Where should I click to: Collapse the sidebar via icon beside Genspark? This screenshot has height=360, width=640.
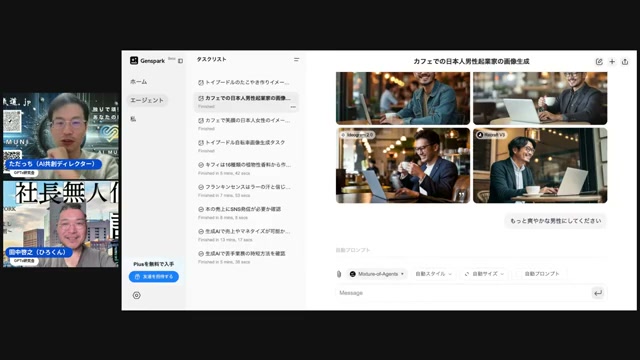pyautogui.click(x=180, y=61)
